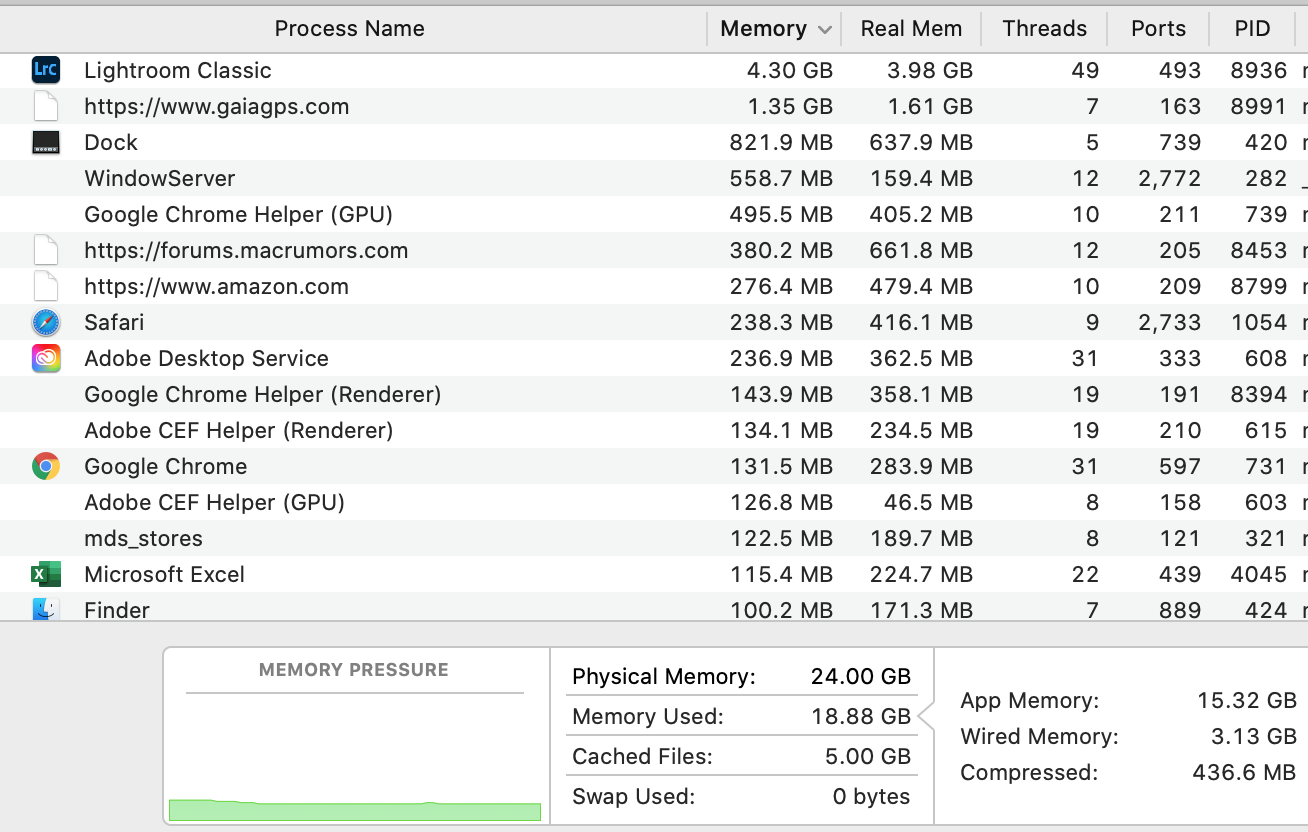The height and width of the screenshot is (832, 1308).
Task: Click the document icon beside www.amazon.com
Action: pyautogui.click(x=46, y=286)
